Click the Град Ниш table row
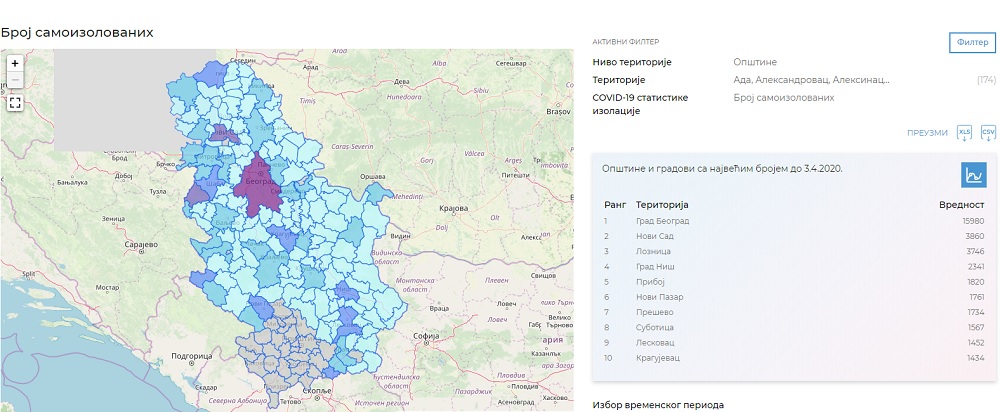 pyautogui.click(x=794, y=267)
